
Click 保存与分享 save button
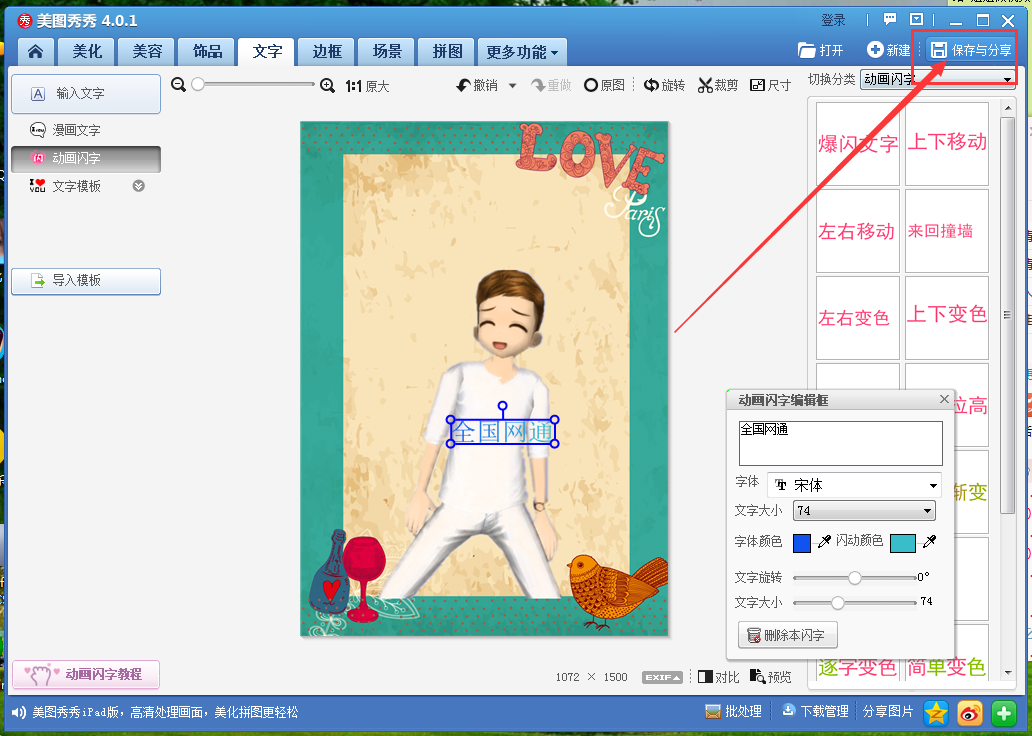coord(971,50)
